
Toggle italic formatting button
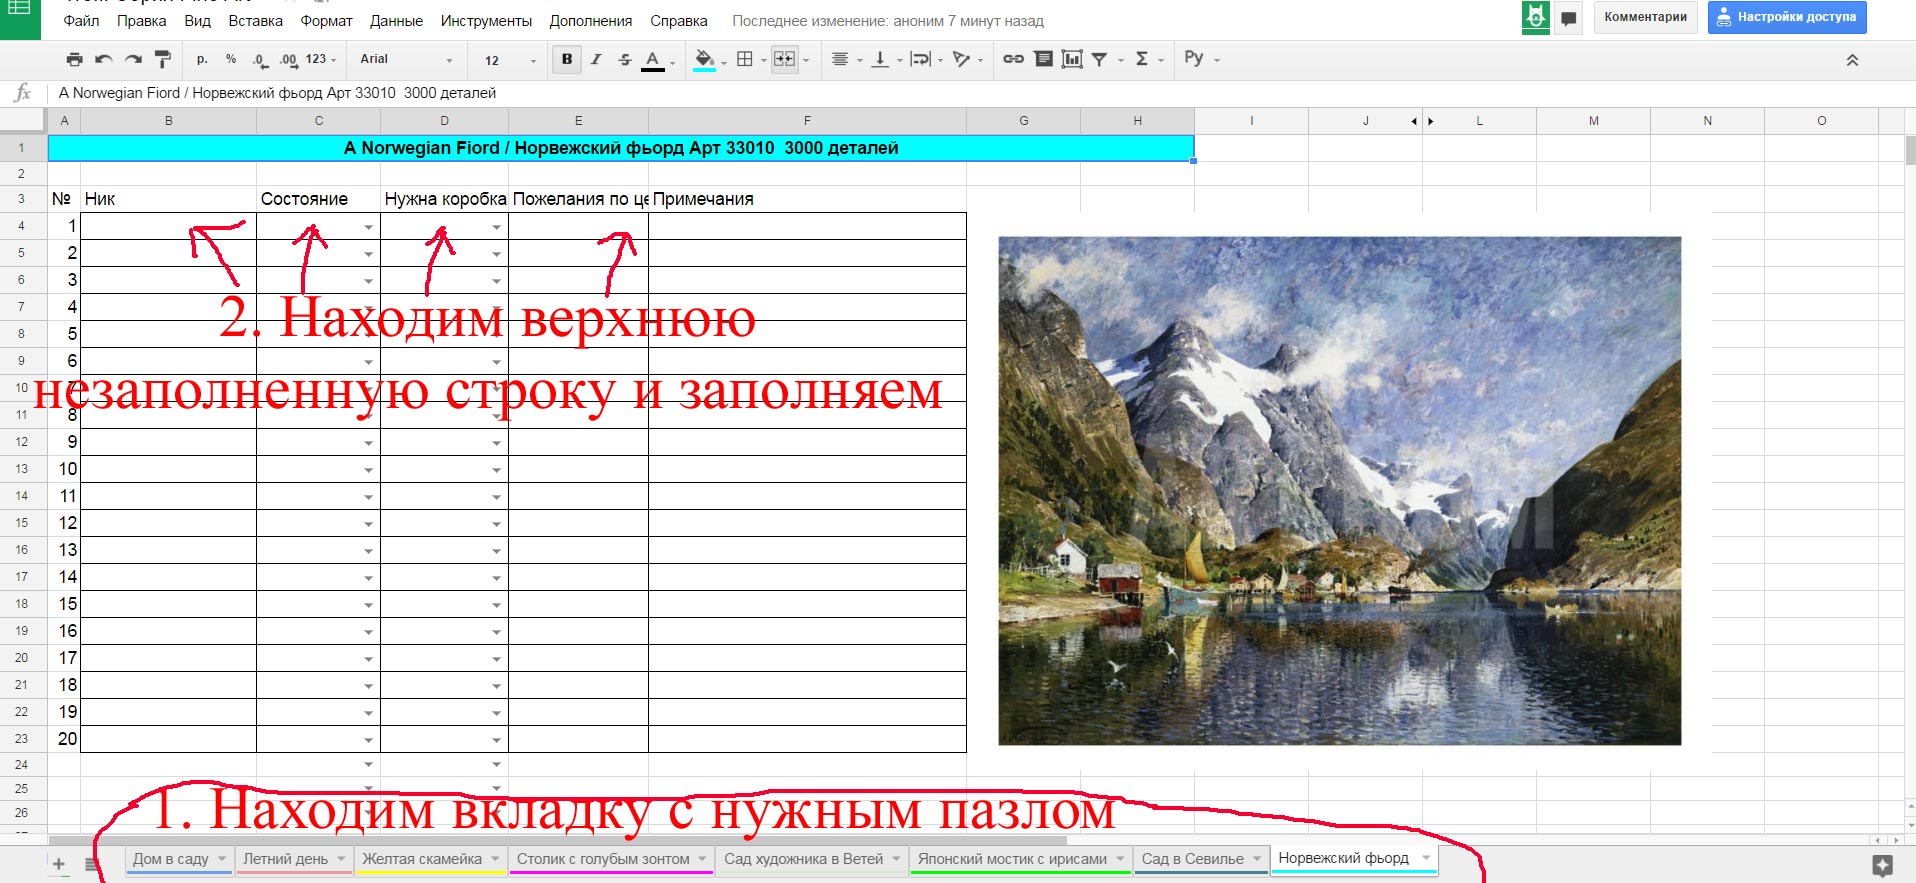(596, 60)
